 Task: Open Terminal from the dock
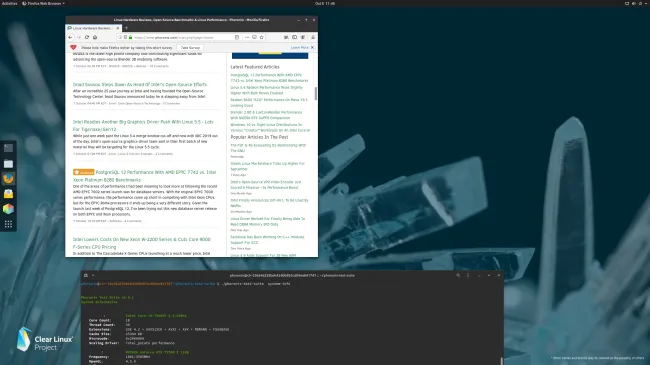(x=8, y=148)
